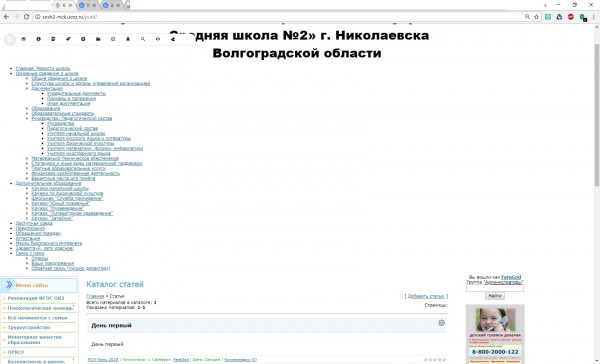The image size is (600, 364).
Task: Open the Главная. Новости школы link
Action: pos(43,69)
